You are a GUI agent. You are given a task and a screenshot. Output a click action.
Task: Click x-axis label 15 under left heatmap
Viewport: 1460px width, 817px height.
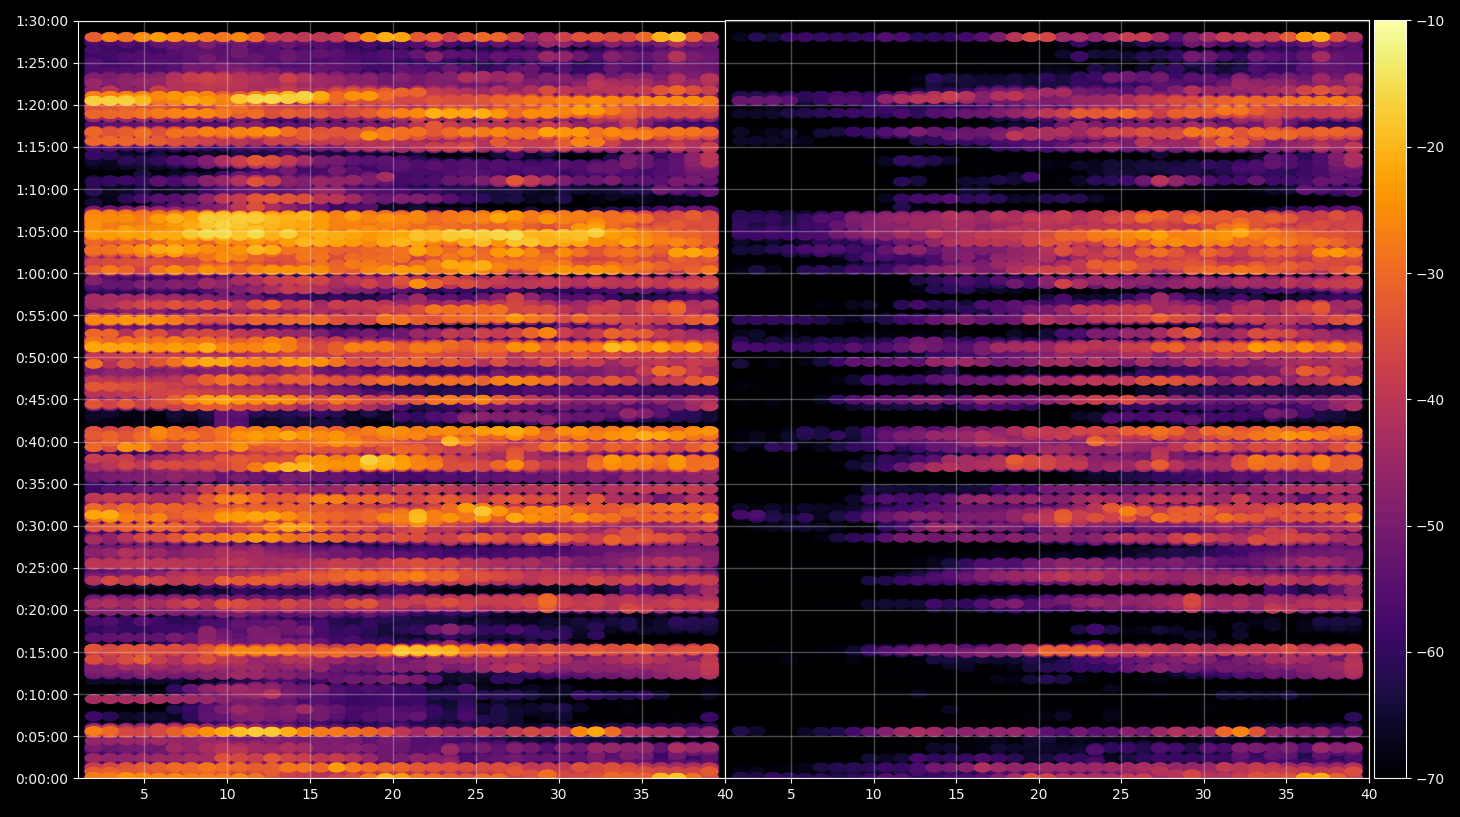pos(310,795)
